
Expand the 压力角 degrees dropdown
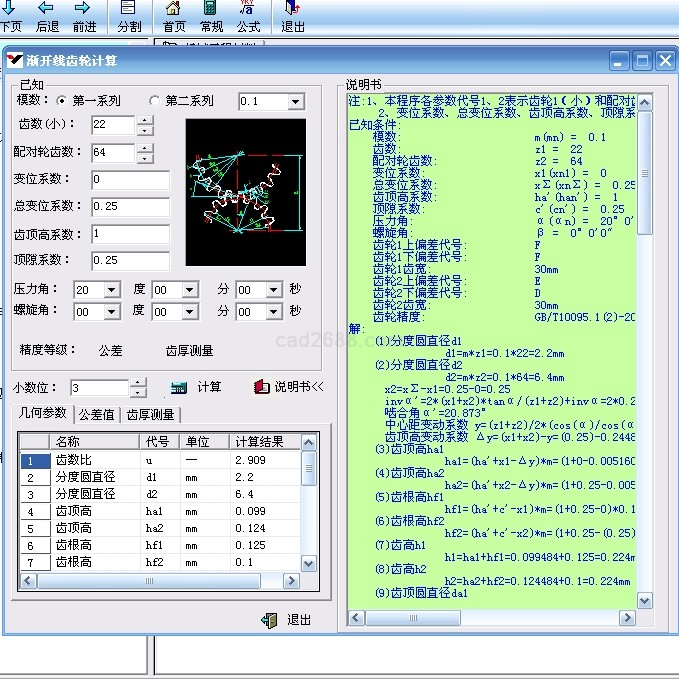click(x=111, y=290)
